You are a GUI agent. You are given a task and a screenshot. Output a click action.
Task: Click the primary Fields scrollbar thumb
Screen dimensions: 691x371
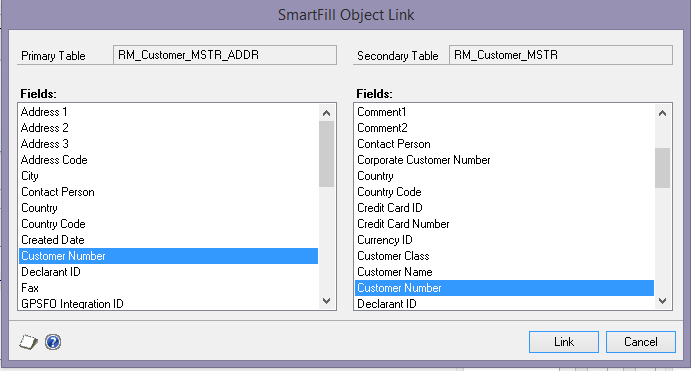pyautogui.click(x=327, y=154)
